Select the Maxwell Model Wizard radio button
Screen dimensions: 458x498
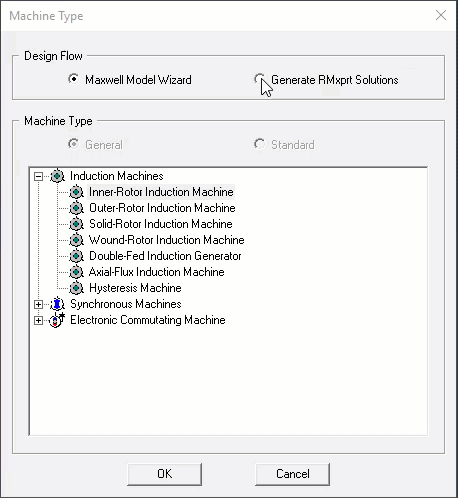point(73,79)
